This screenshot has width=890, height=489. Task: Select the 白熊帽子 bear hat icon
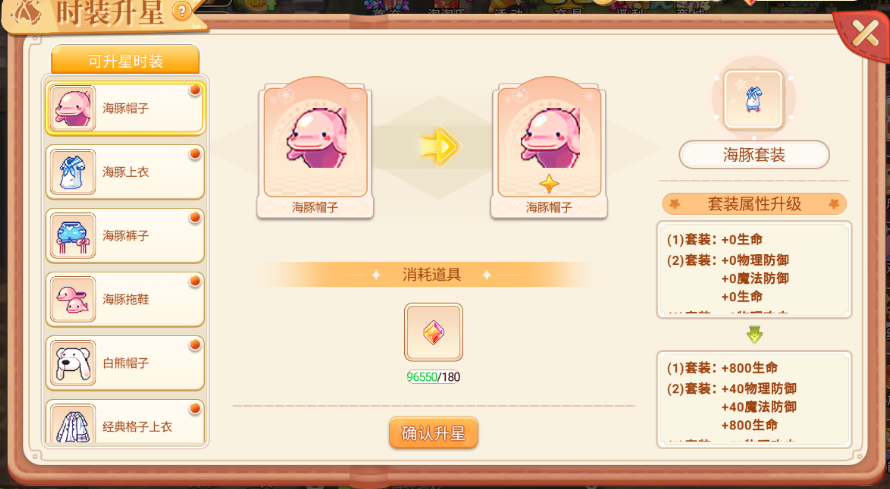(x=73, y=362)
